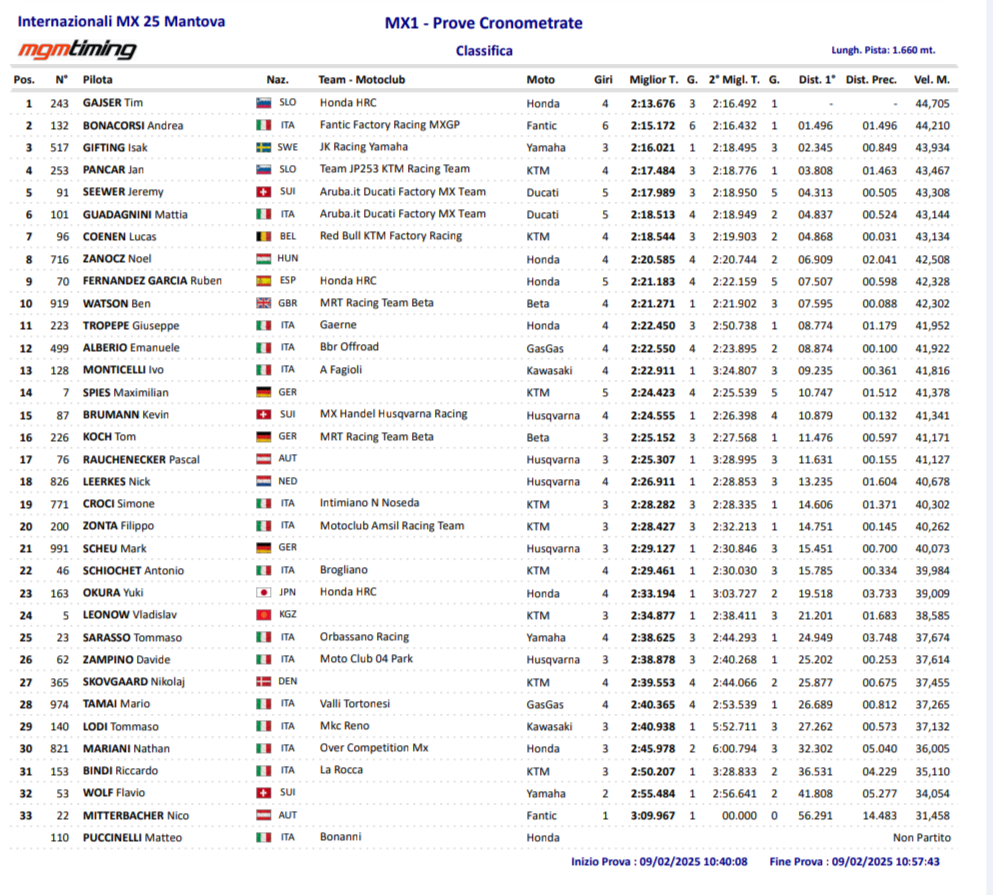The width and height of the screenshot is (993, 895).
Task: Click the Belgian flag beside Coenen Lucas
Action: coord(264,237)
